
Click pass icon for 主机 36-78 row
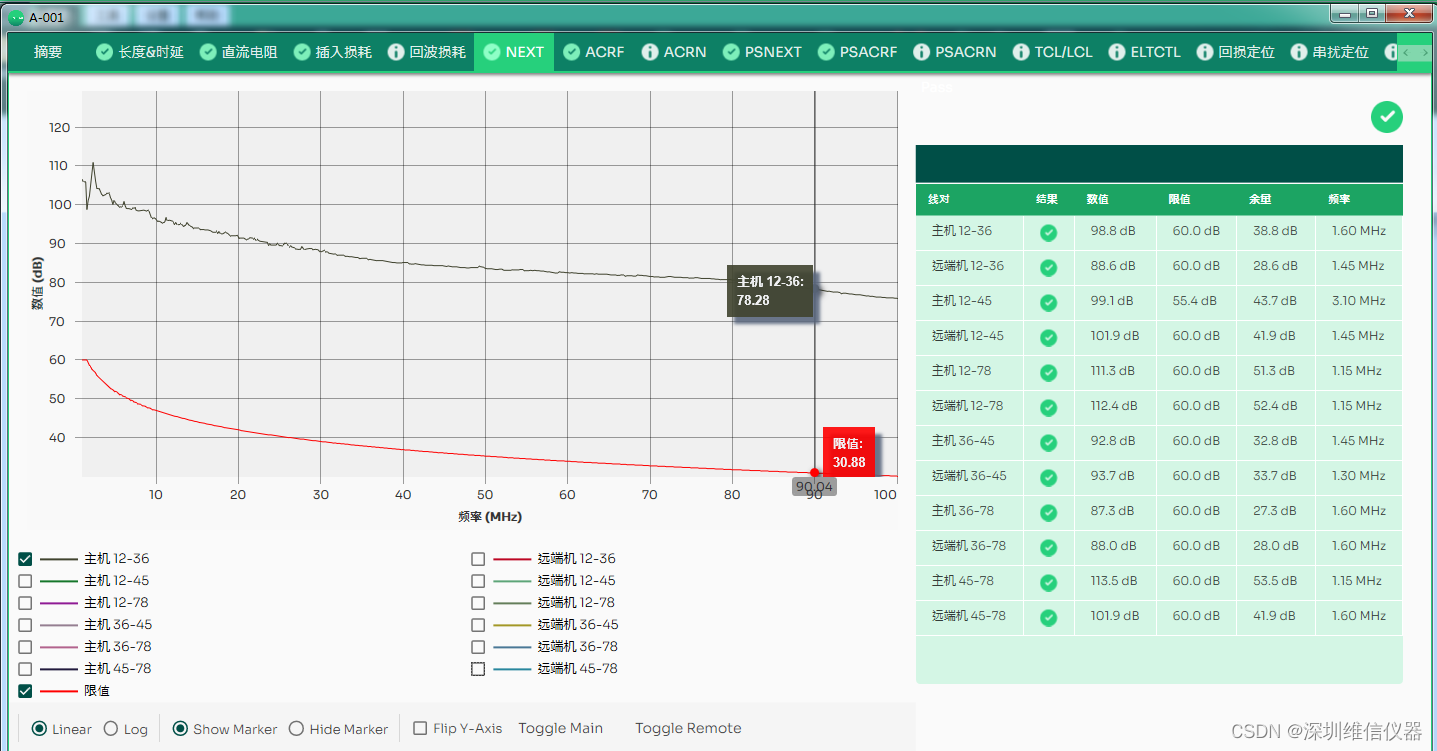coord(1048,513)
